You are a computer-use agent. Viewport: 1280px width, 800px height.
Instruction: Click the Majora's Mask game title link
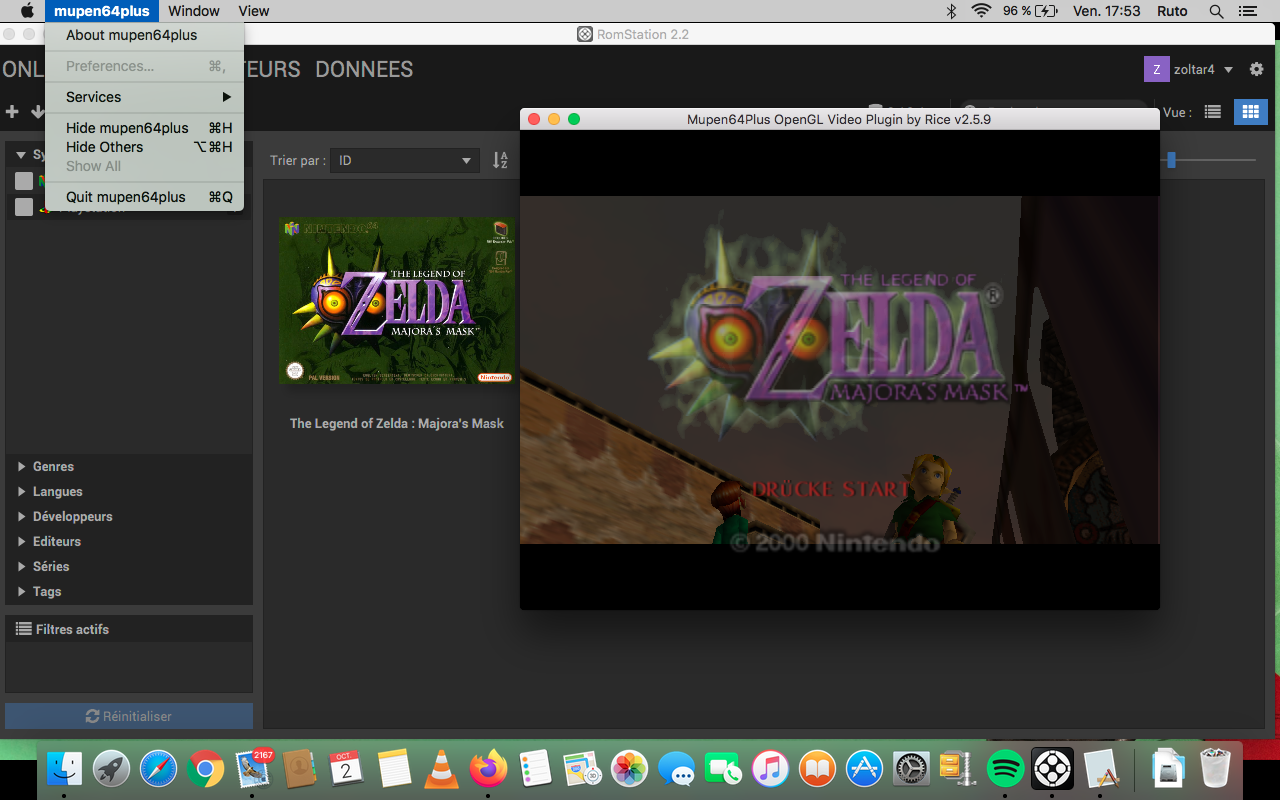click(x=397, y=423)
